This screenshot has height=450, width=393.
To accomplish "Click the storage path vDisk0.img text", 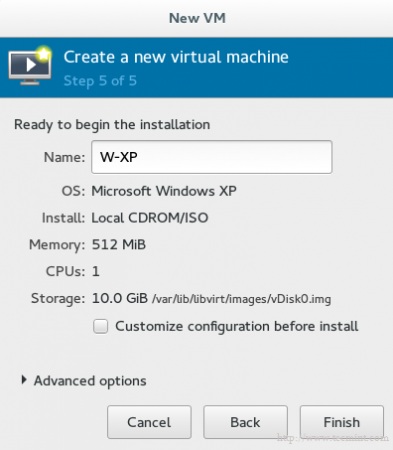I will (242, 299).
